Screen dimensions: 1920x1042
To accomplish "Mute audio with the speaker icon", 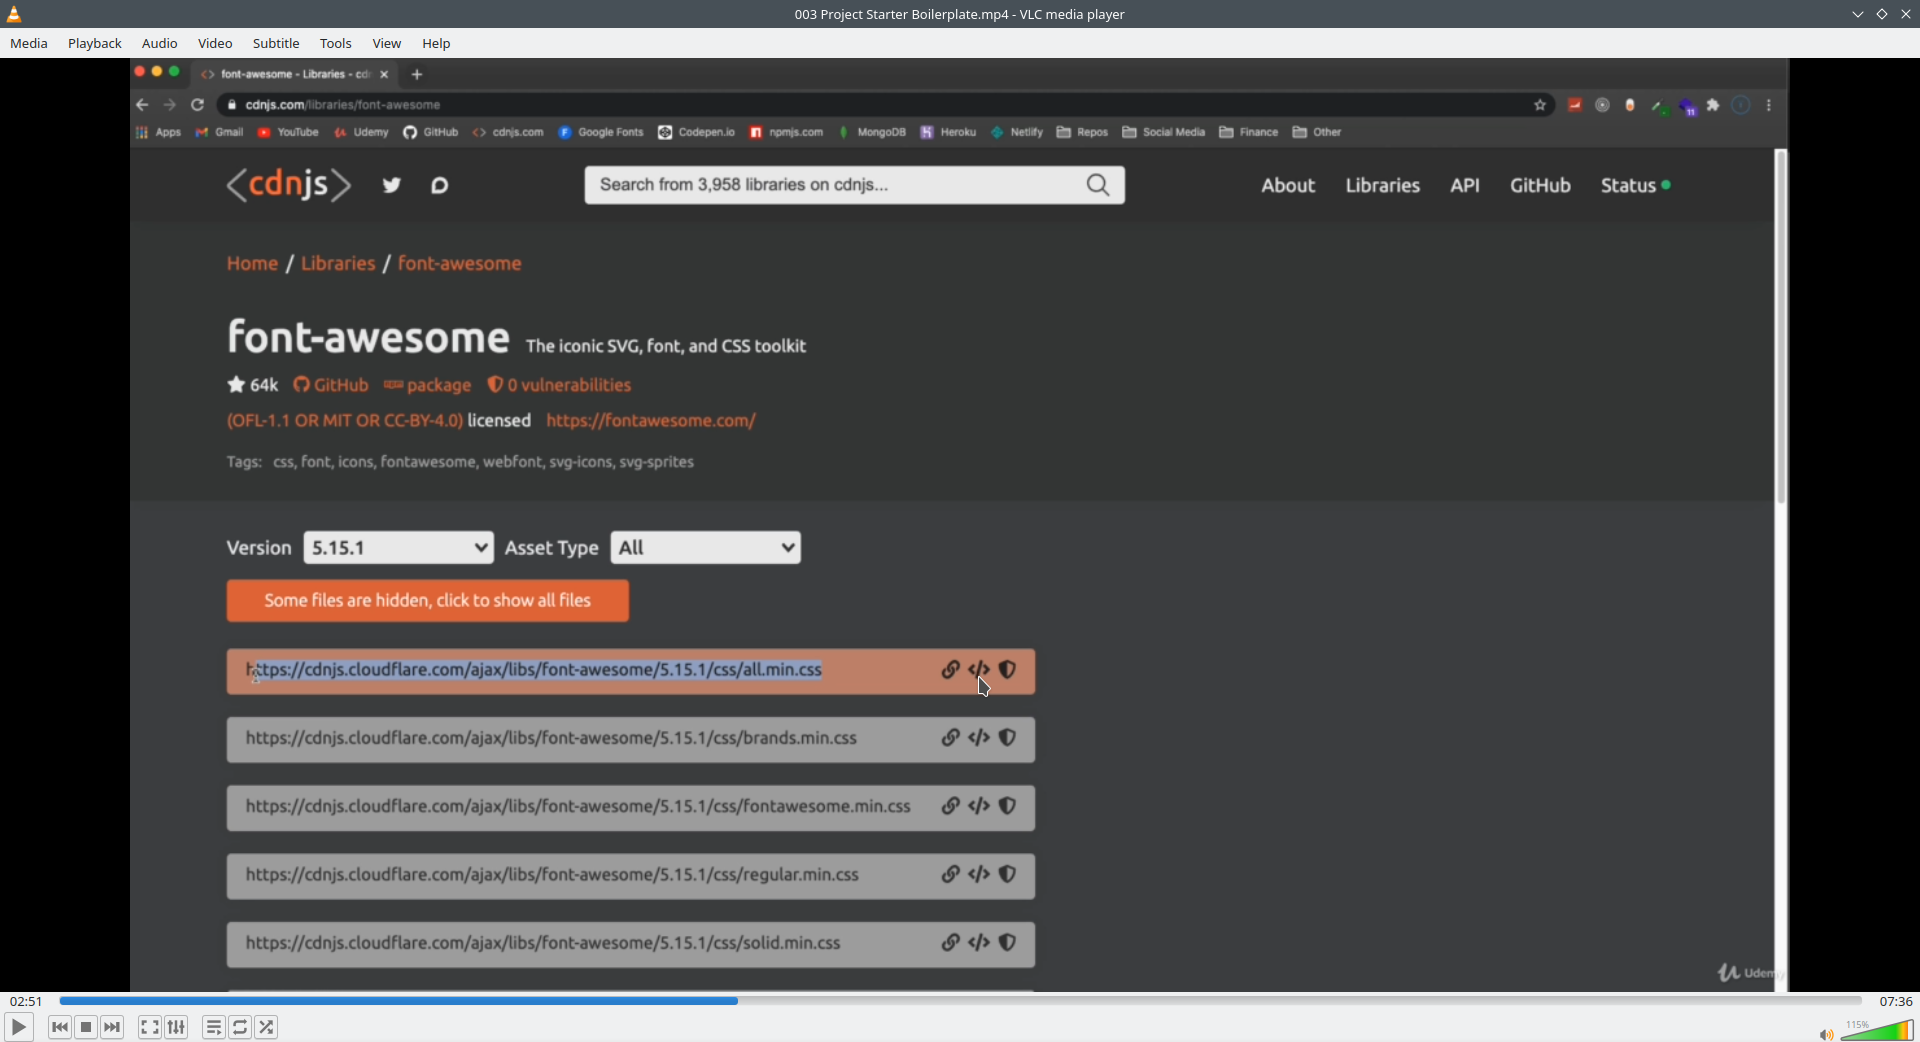I will pos(1826,1034).
